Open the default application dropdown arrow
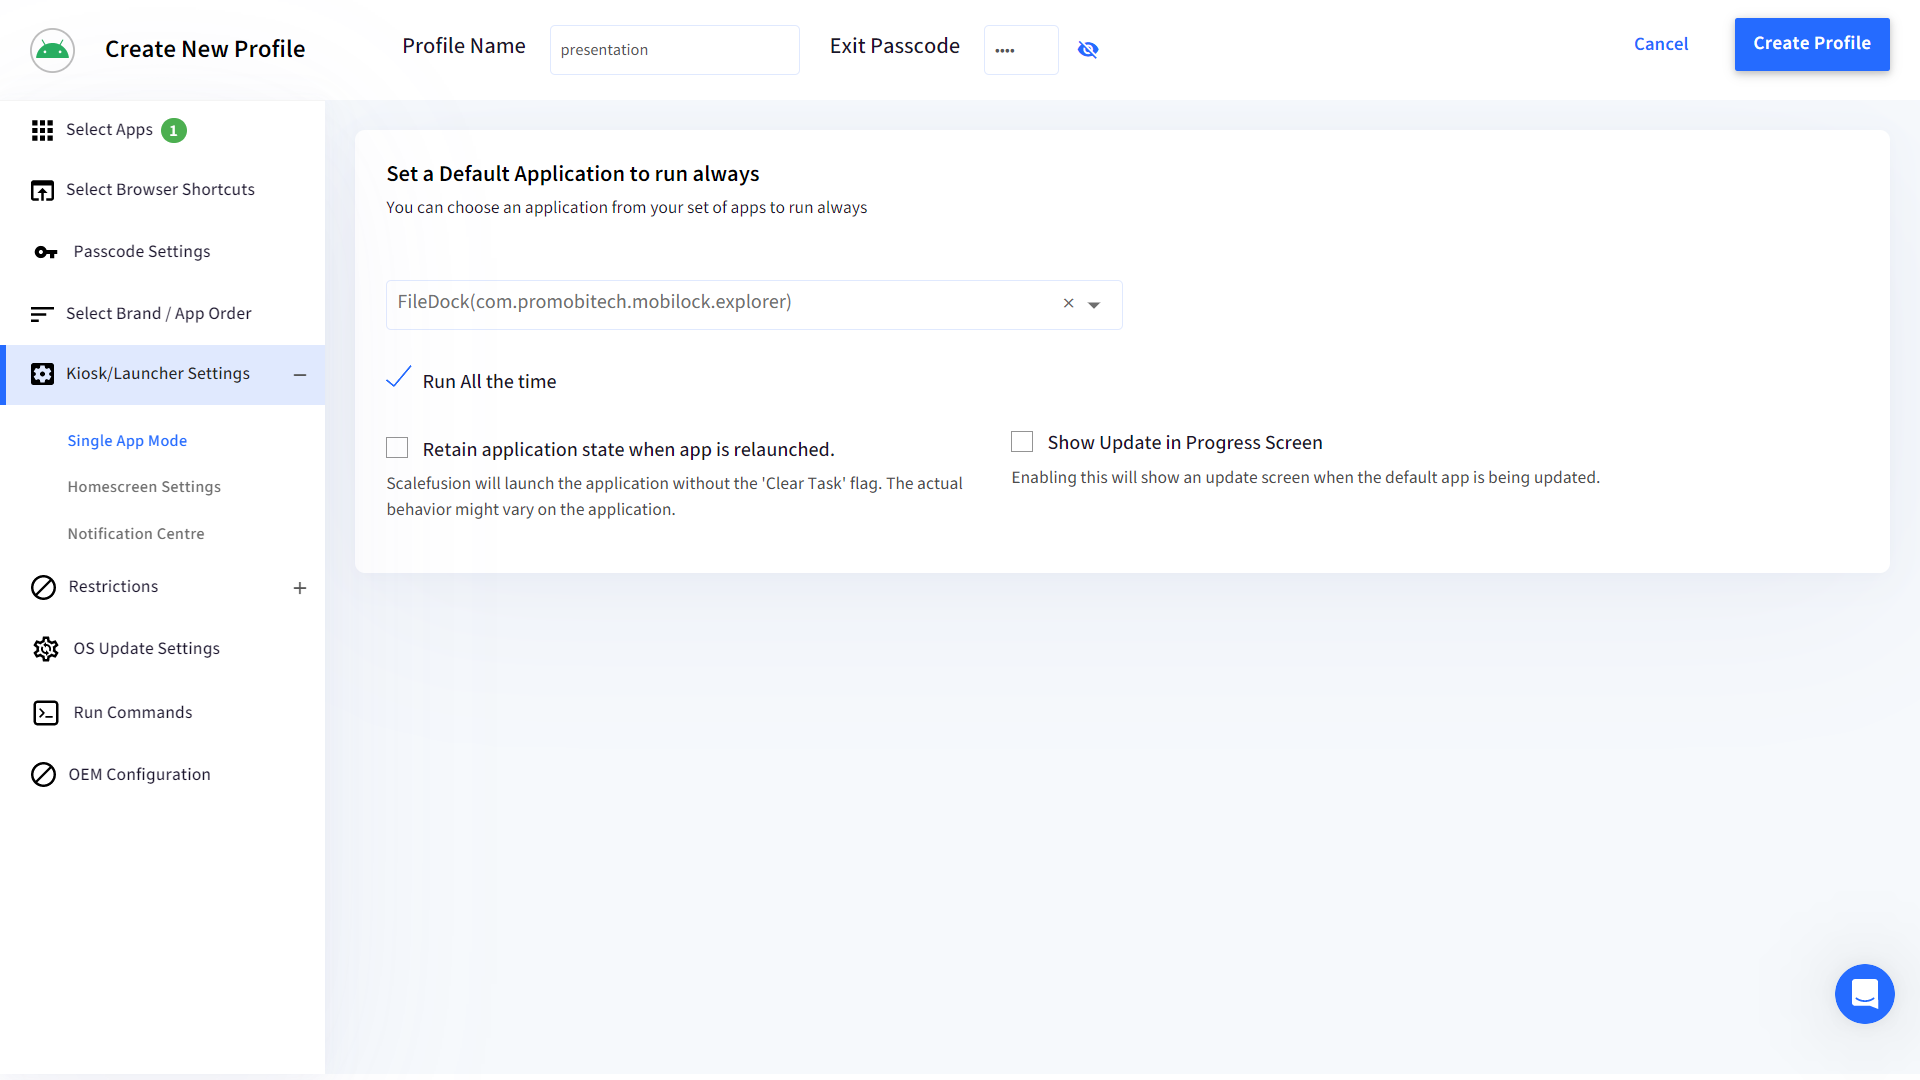 click(1094, 305)
